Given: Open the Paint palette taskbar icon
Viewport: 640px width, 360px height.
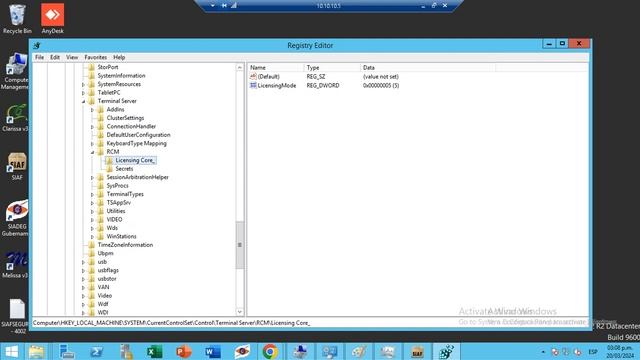Looking at the screenshot, I should point(359,351).
